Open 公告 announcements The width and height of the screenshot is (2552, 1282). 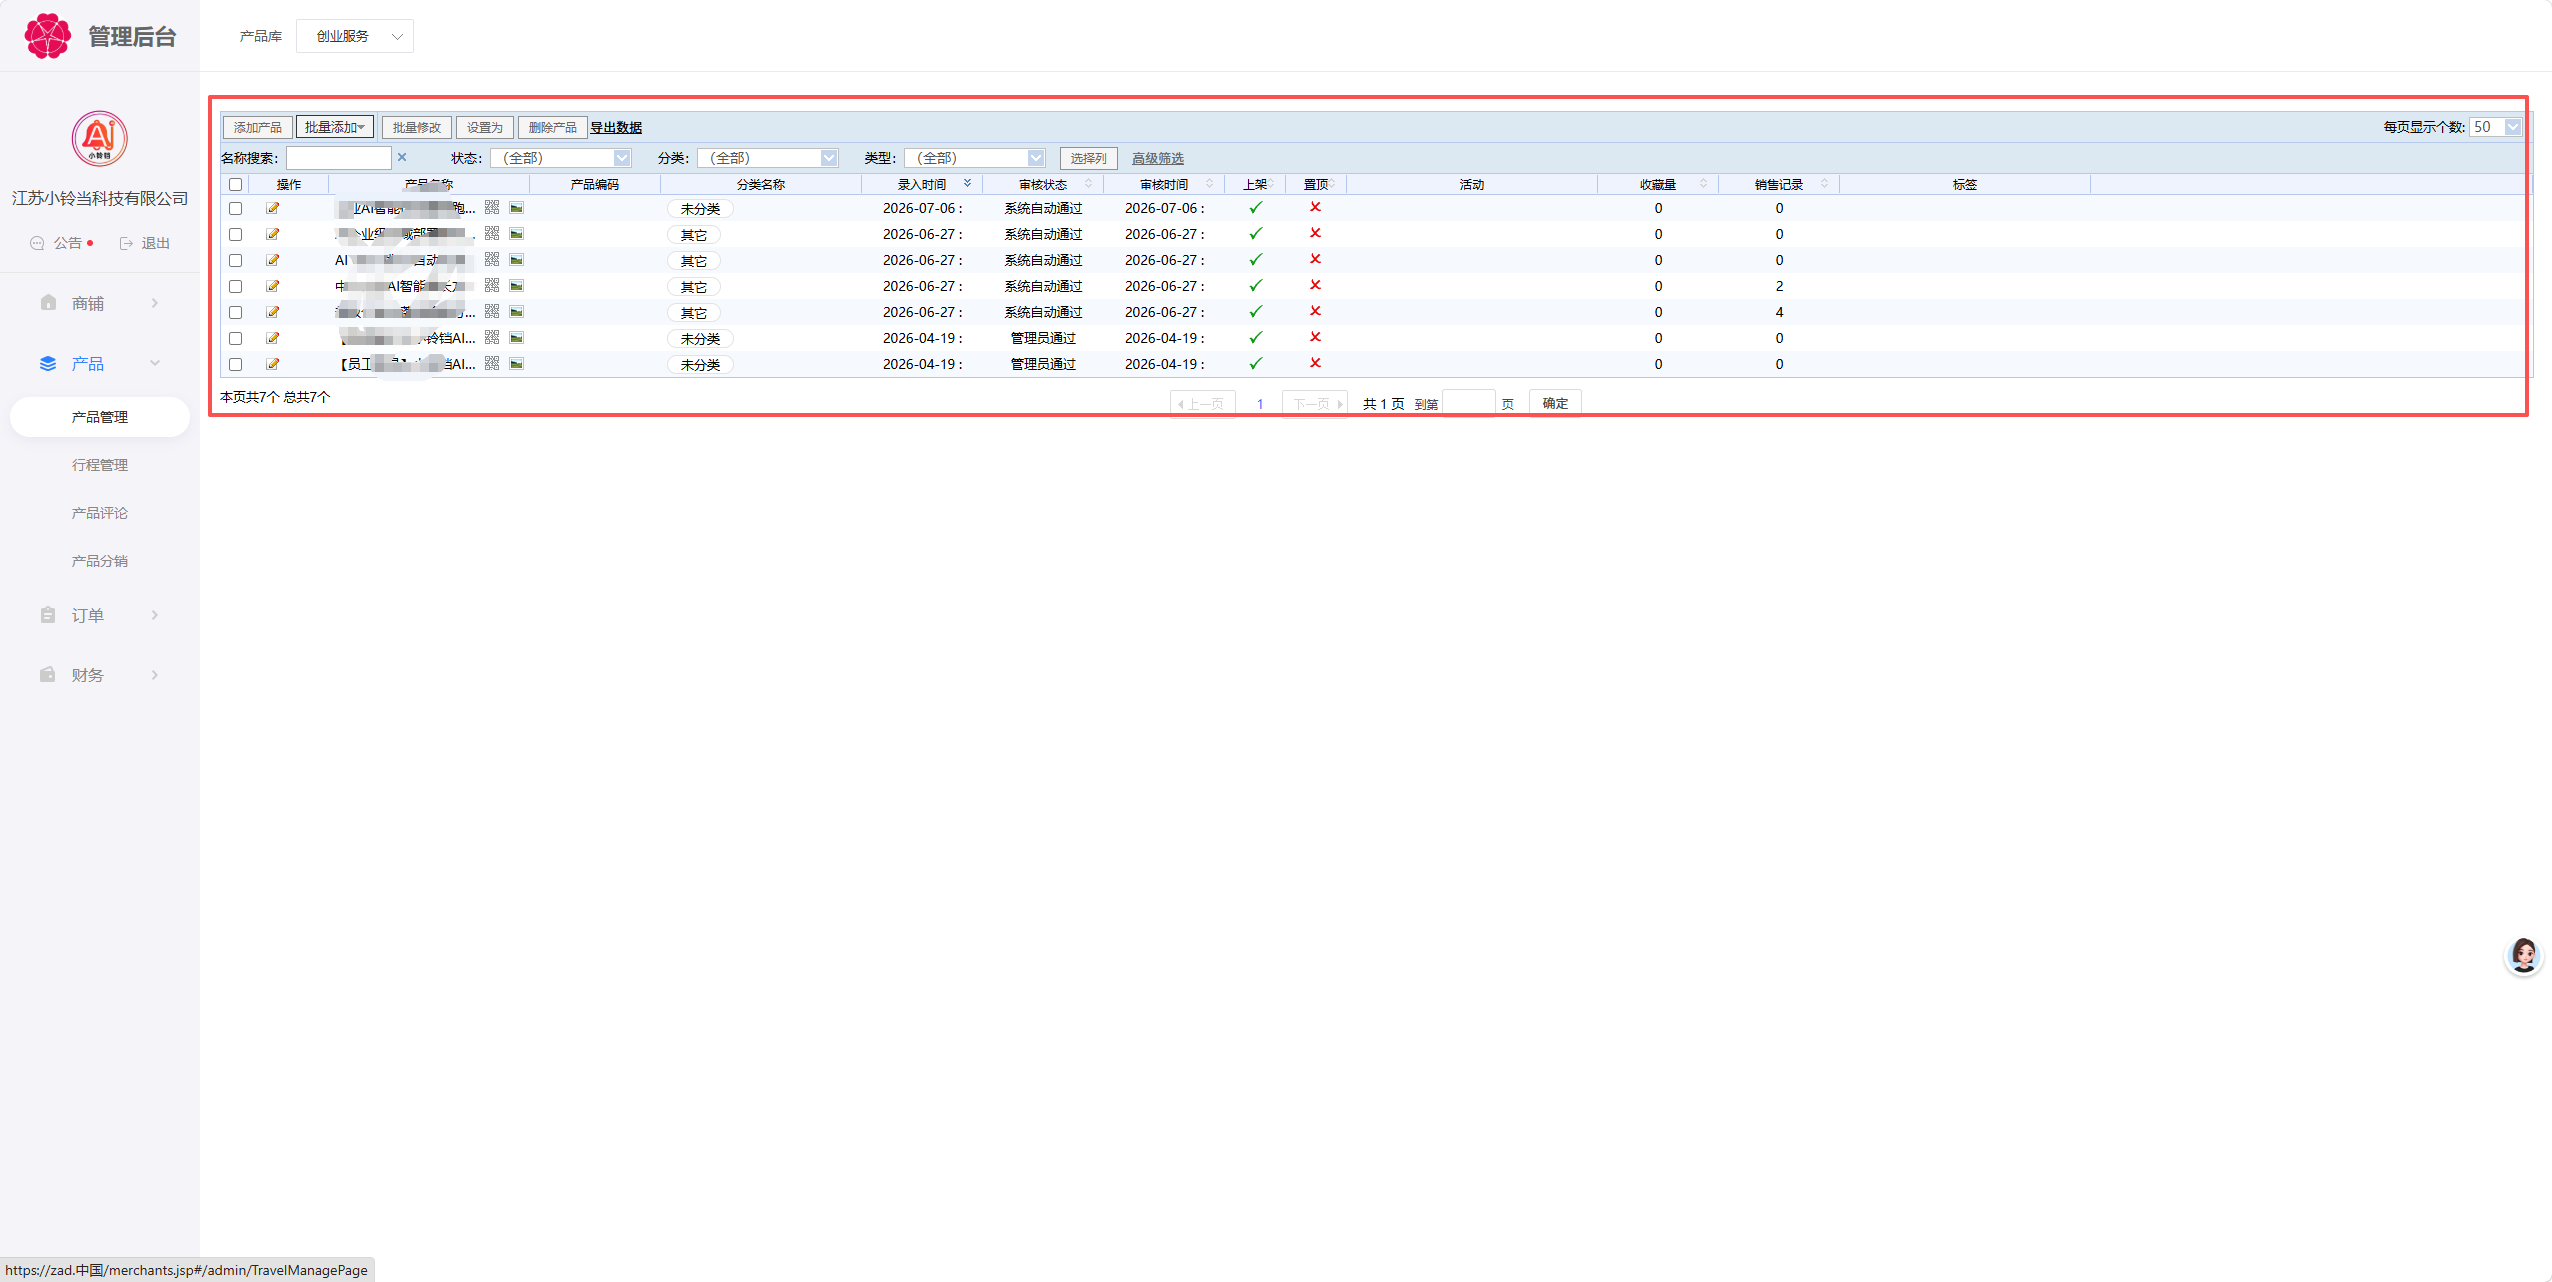pyautogui.click(x=68, y=243)
